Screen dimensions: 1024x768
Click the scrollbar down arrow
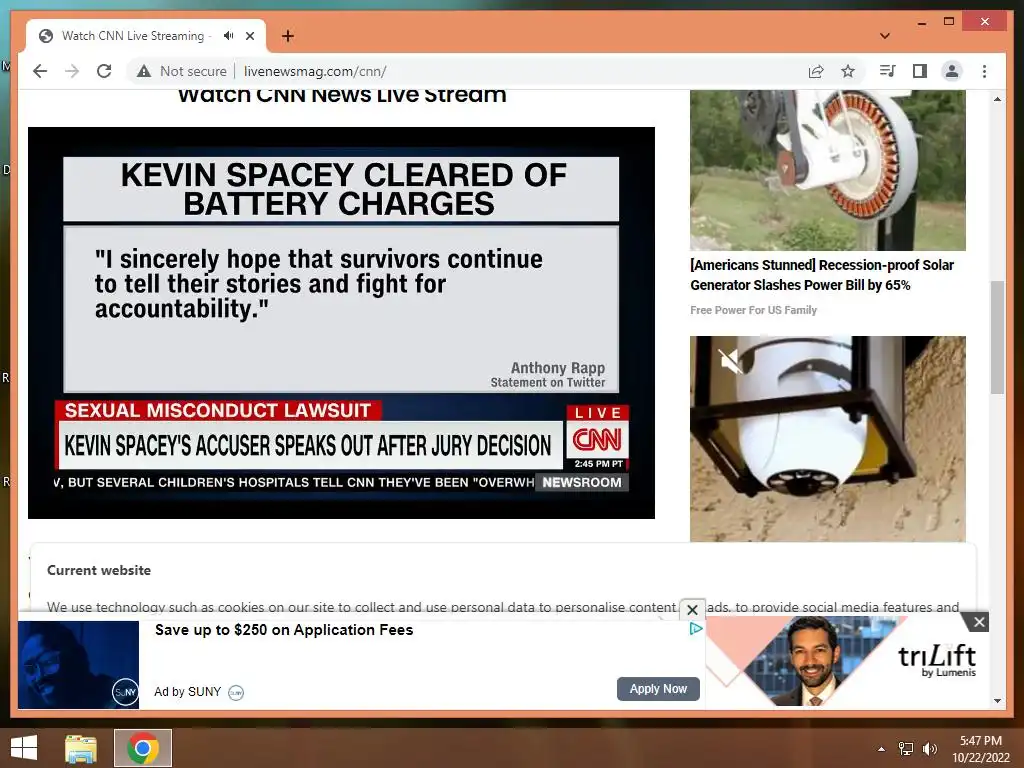997,701
